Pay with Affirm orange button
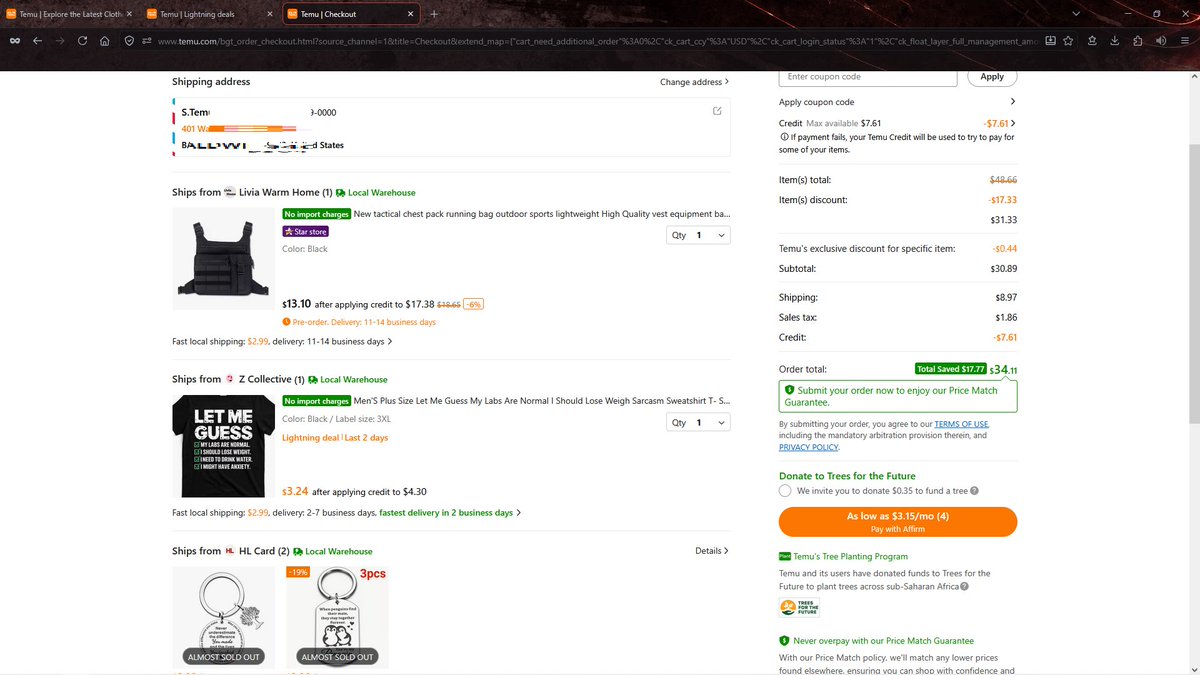This screenshot has height=675, width=1200. click(x=897, y=522)
